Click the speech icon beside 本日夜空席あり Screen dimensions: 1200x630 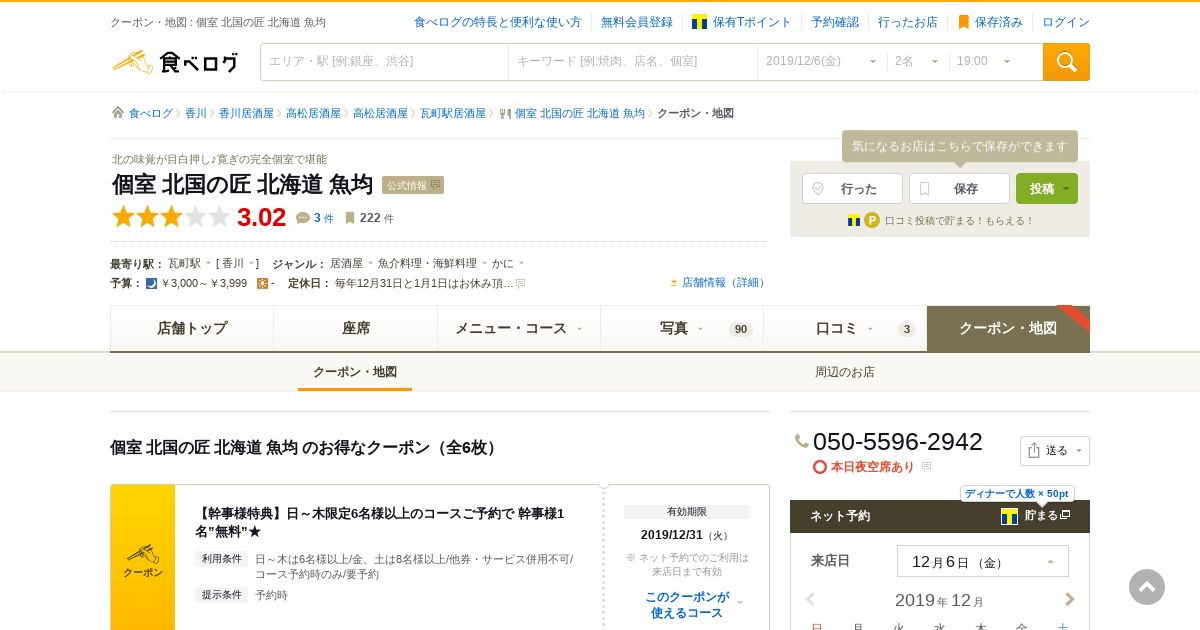[x=926, y=467]
